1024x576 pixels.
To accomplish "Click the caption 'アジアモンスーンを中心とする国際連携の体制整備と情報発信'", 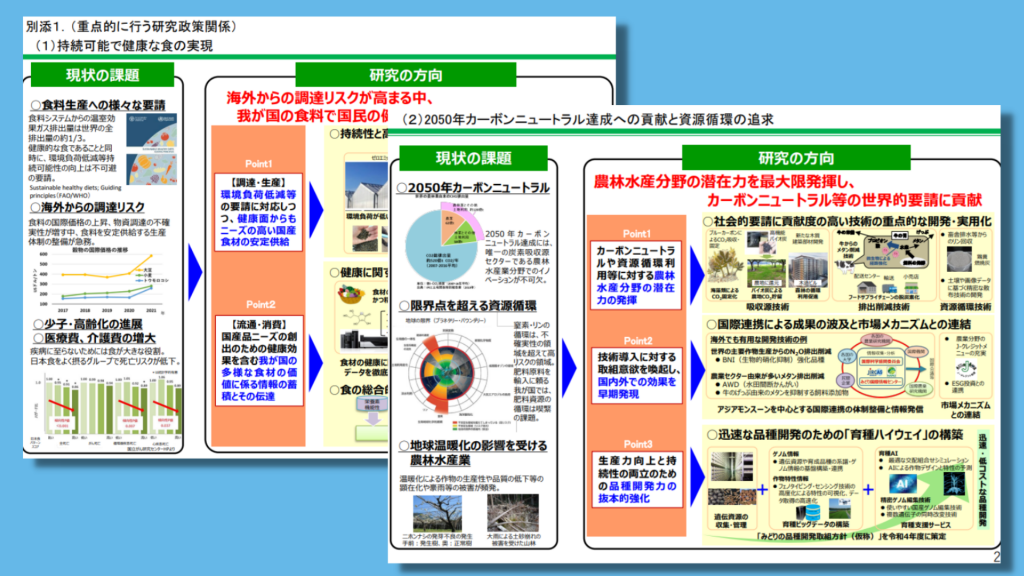I will [x=820, y=409].
